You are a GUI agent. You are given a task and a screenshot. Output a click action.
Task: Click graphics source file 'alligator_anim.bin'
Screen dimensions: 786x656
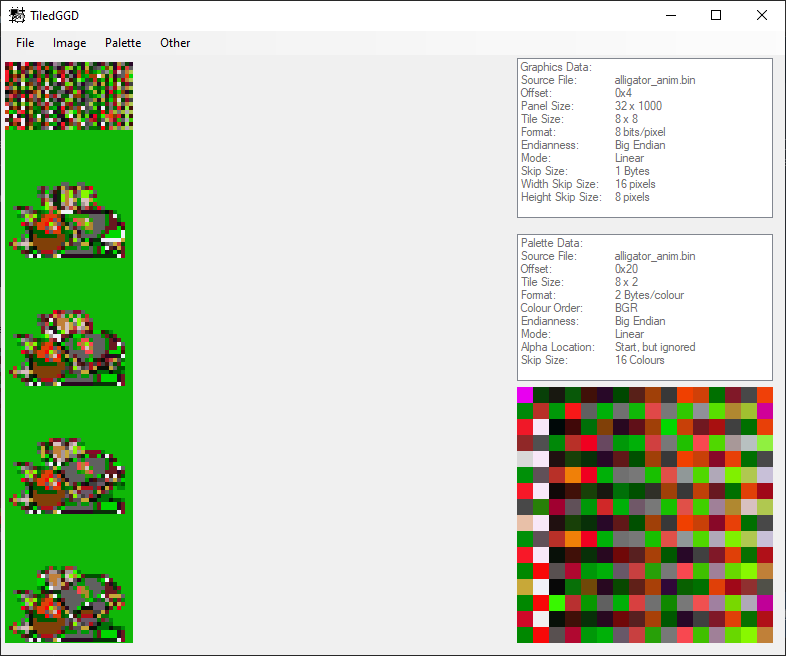point(655,80)
